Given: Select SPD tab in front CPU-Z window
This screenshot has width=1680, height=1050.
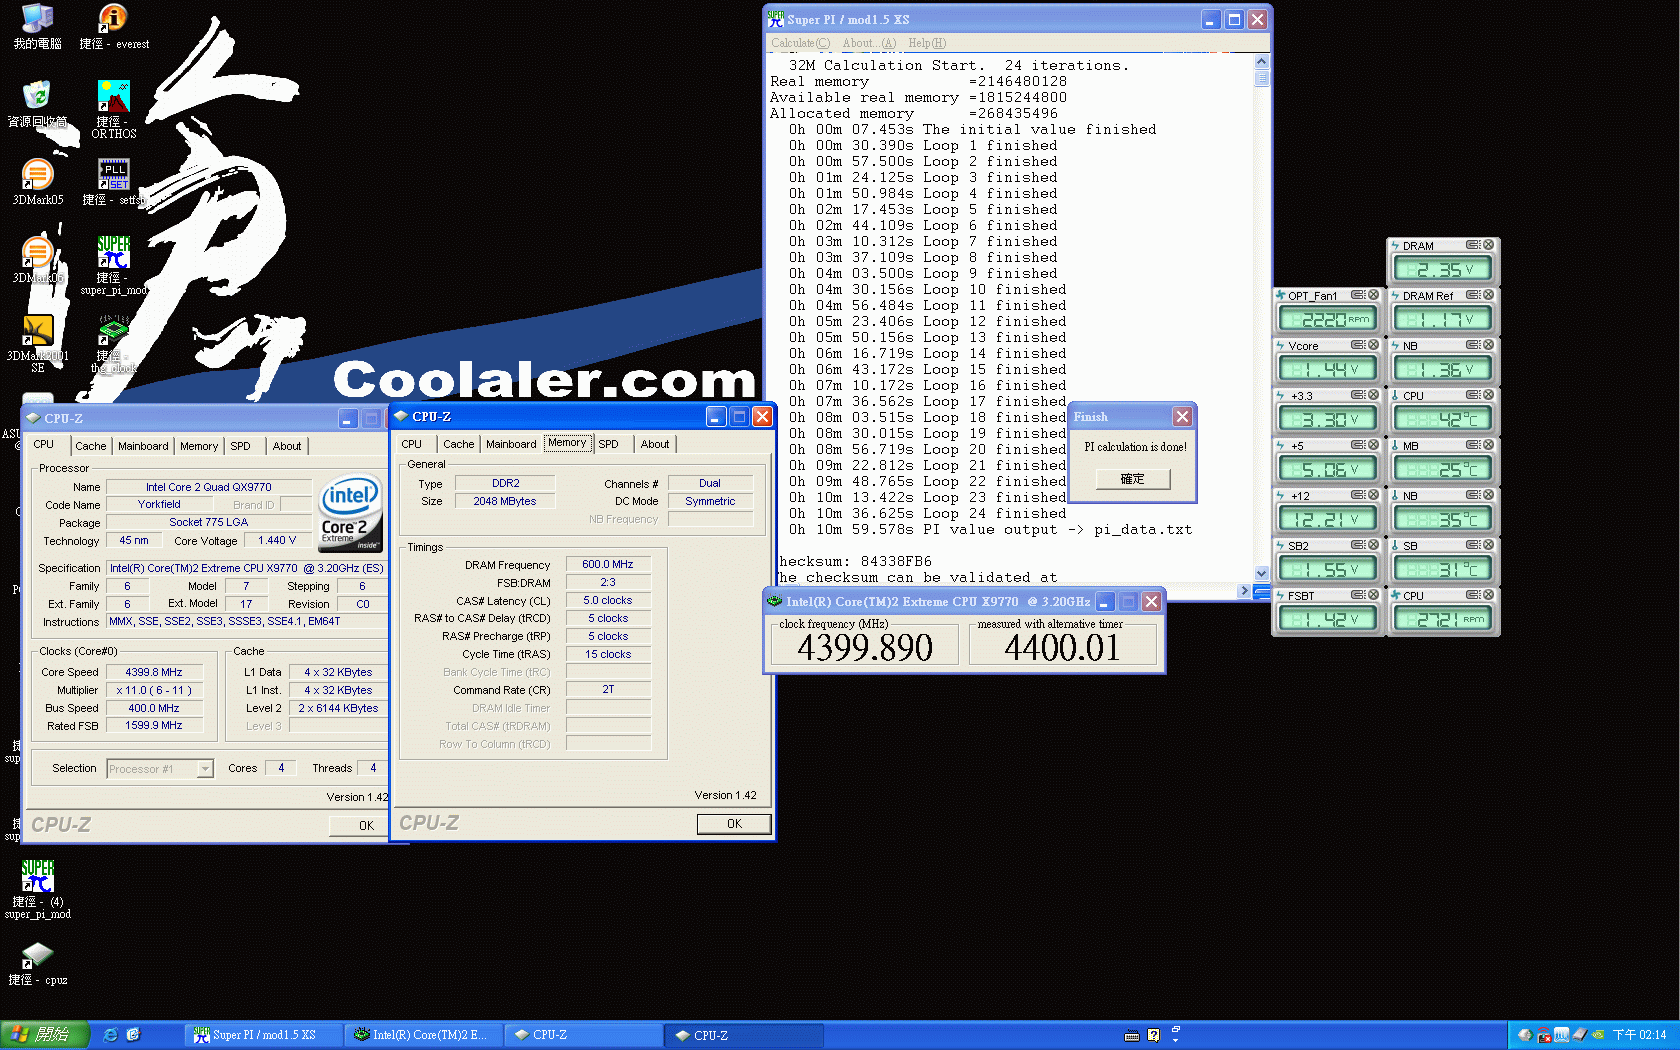Looking at the screenshot, I should click(609, 444).
